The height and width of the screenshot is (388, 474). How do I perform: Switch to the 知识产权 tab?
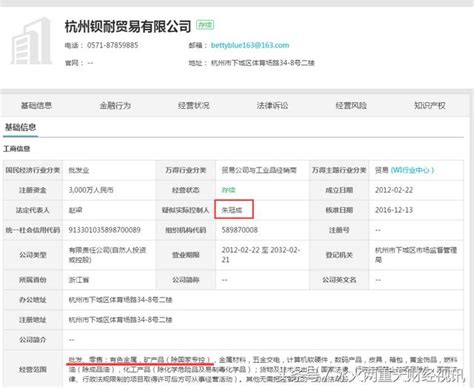click(430, 106)
